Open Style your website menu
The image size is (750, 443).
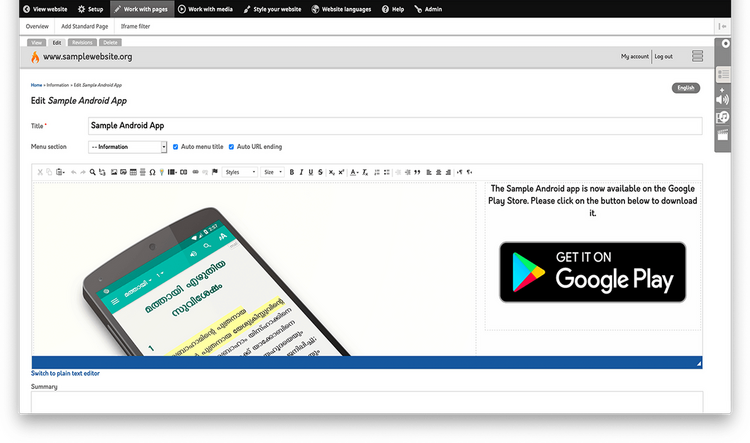click(272, 9)
